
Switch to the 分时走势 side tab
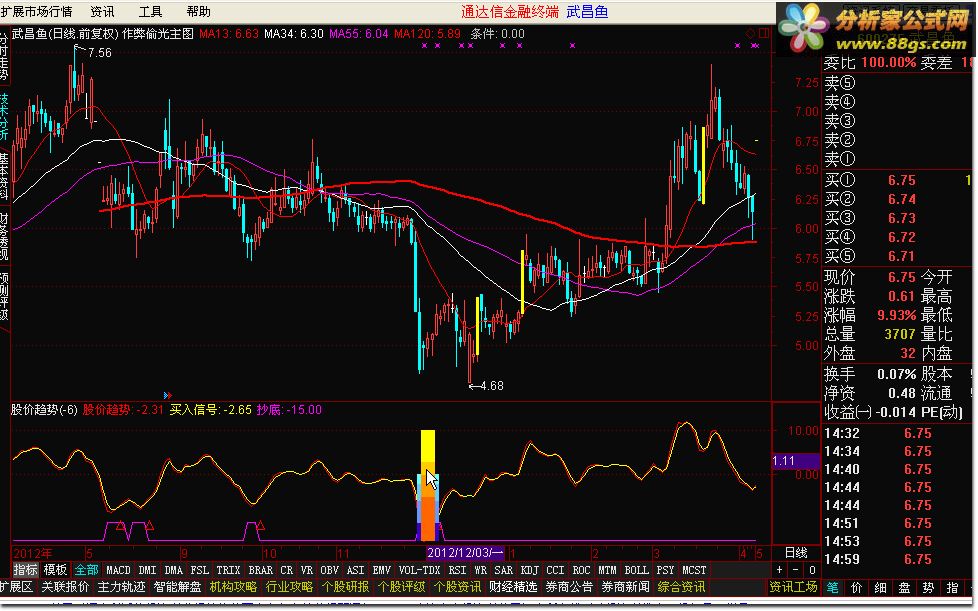(4, 55)
